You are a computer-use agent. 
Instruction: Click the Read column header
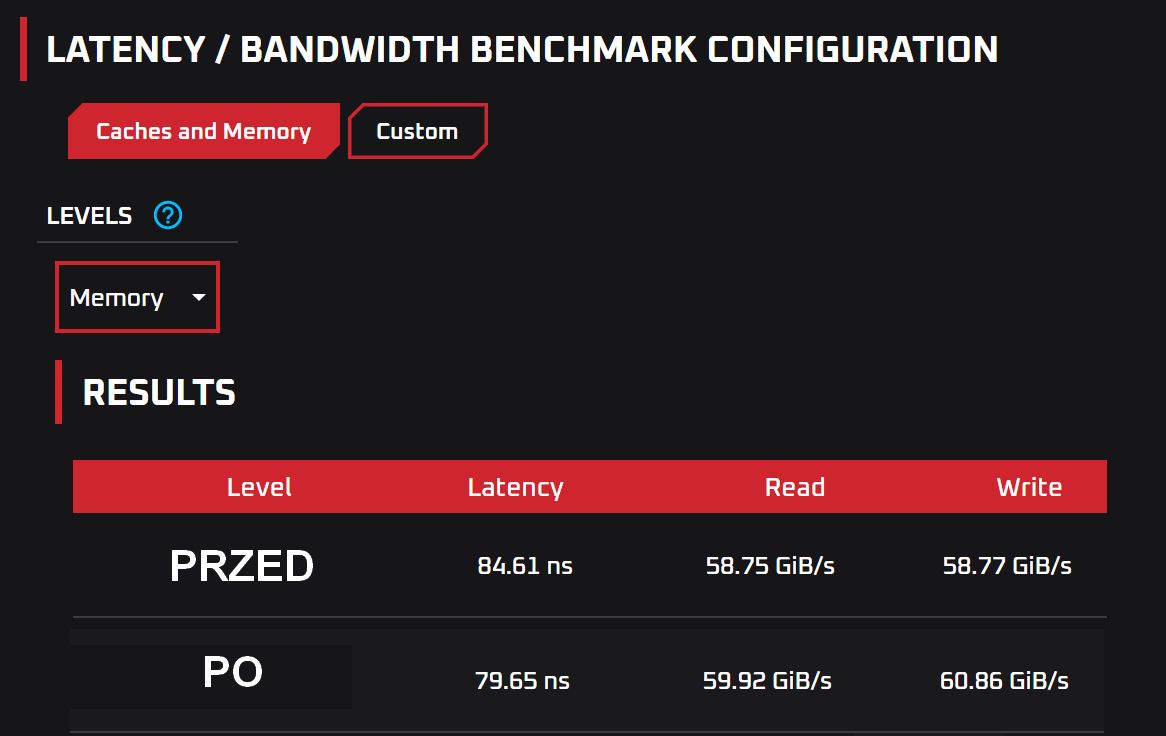[x=795, y=487]
